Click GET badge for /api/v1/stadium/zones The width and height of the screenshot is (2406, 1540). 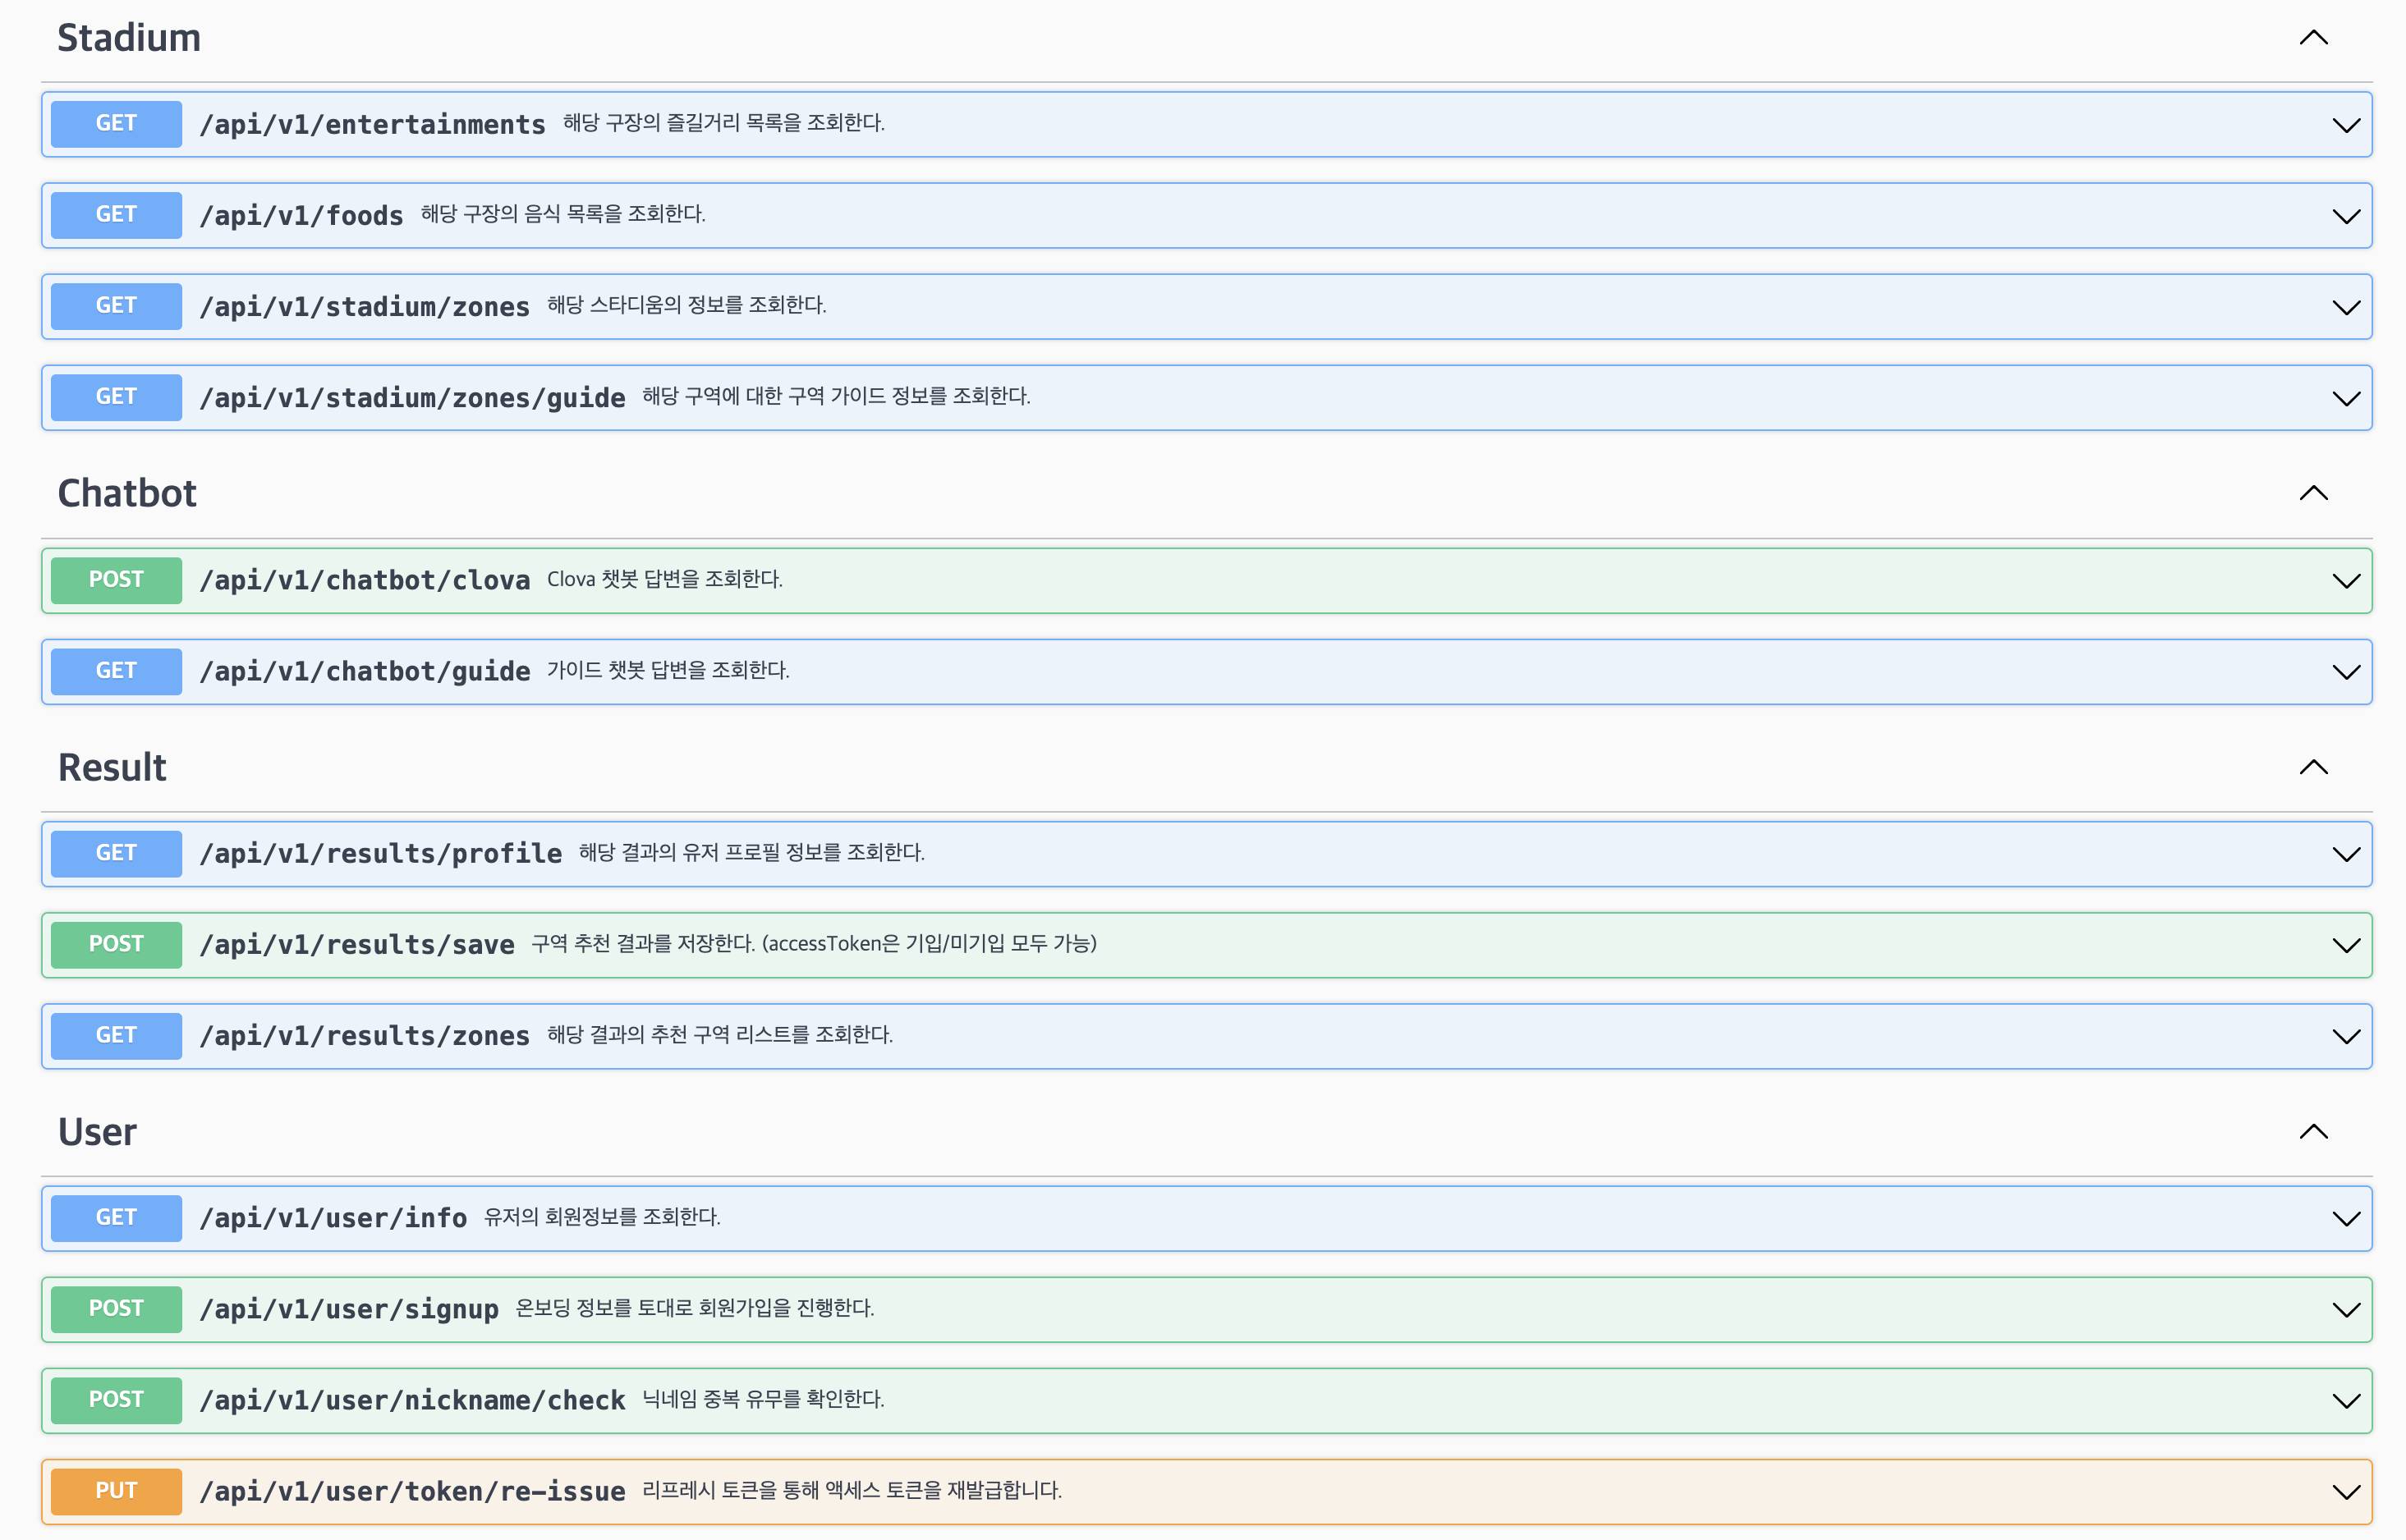pyautogui.click(x=116, y=306)
